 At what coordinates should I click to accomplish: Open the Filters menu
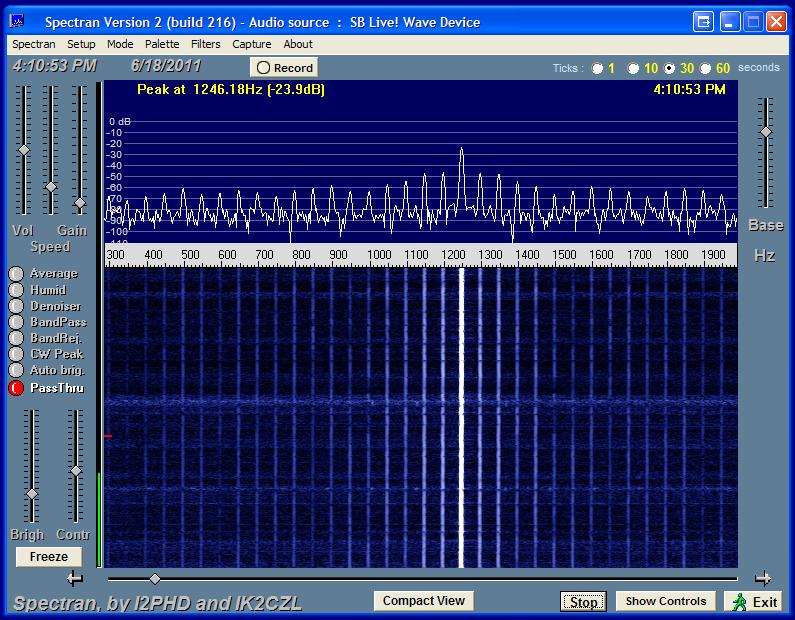point(205,44)
